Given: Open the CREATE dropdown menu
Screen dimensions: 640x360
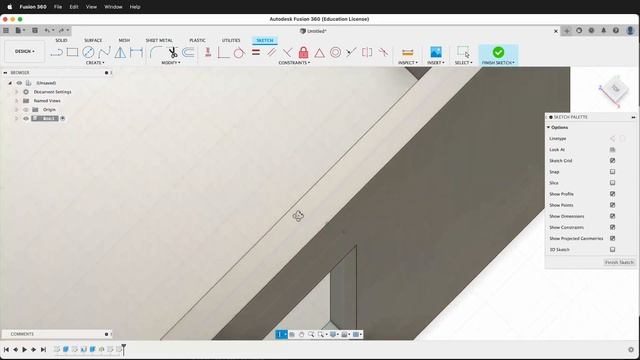Looking at the screenshot, I should pyautogui.click(x=95, y=63).
